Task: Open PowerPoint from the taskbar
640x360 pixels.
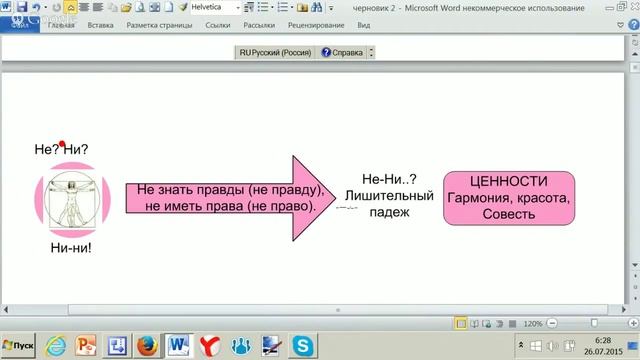Action: tap(86, 346)
